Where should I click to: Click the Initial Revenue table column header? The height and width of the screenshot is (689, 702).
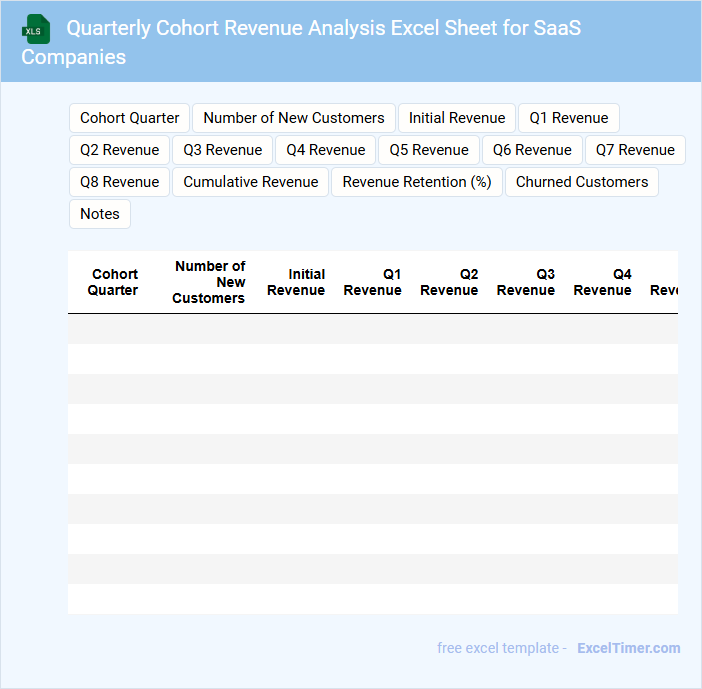[296, 282]
